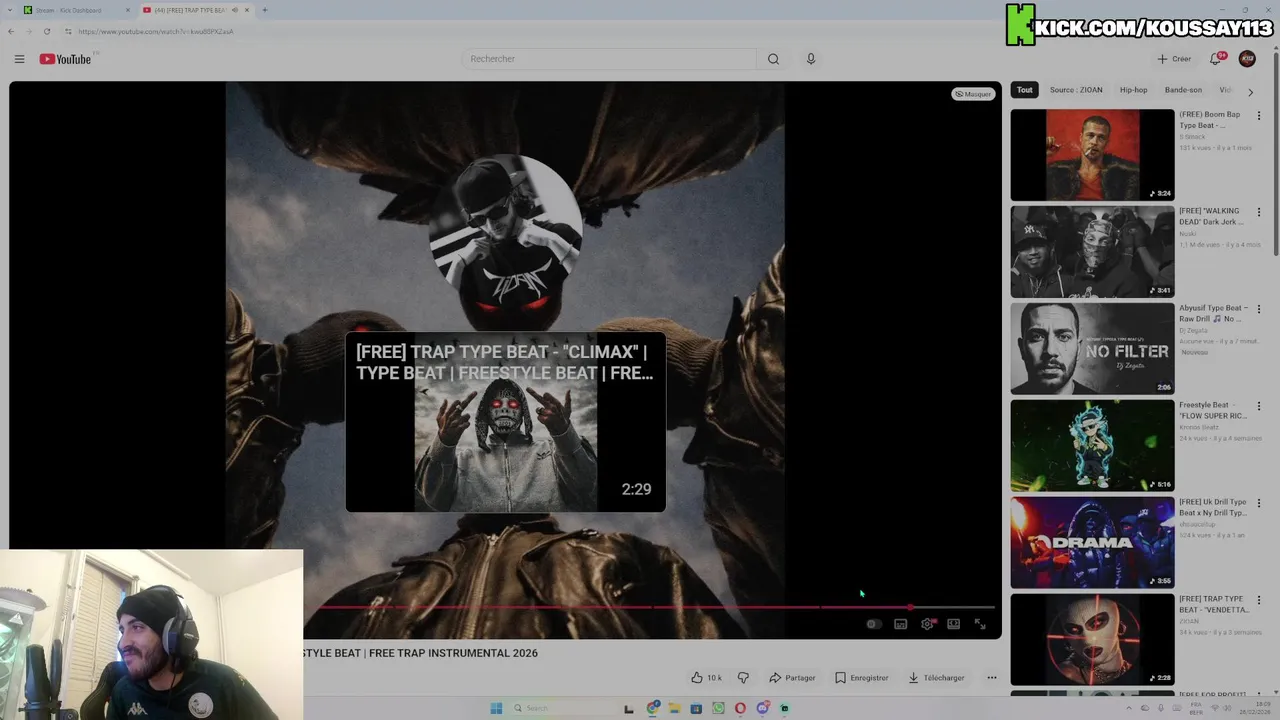Click the Nuski channel name
1280x720 pixels.
tap(1187, 233)
